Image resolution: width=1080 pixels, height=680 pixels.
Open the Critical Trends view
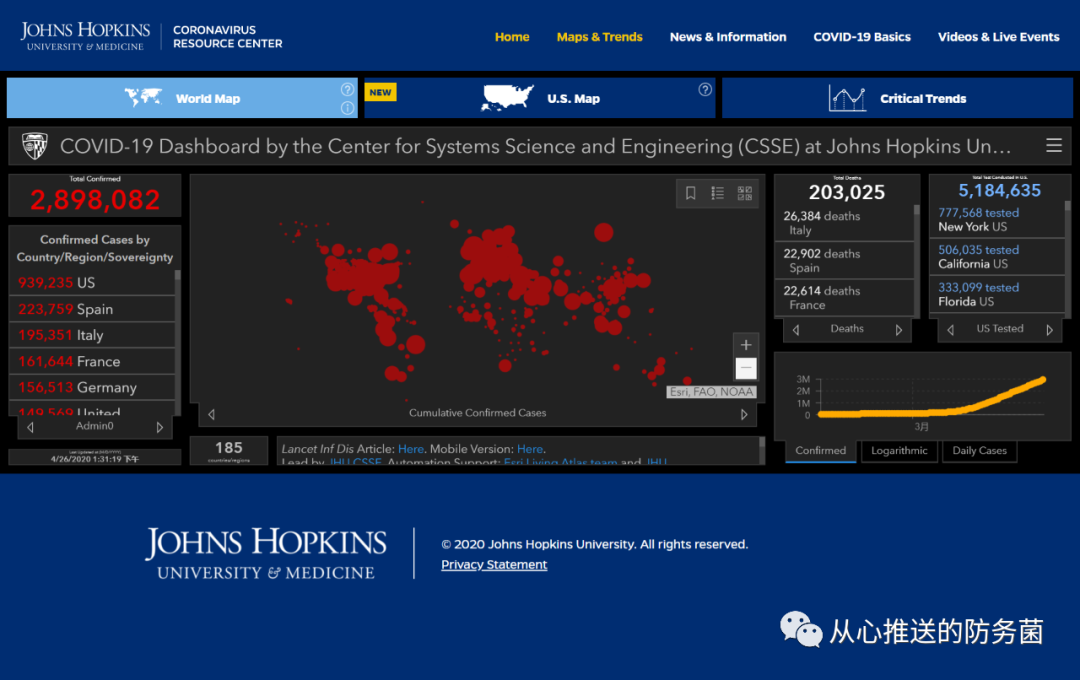click(897, 98)
